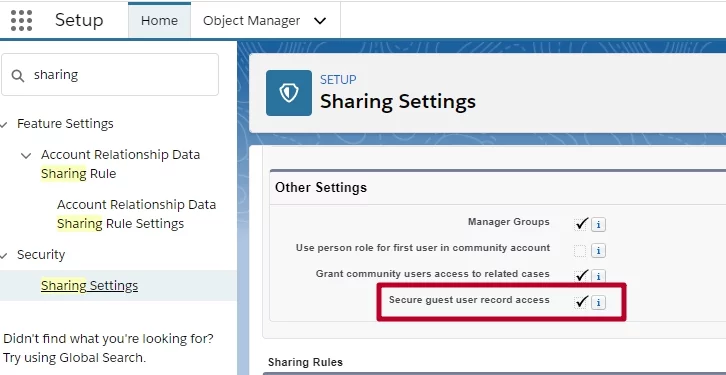This screenshot has height=375, width=726.
Task: Open info icon for Manager Groups
Action: point(598,225)
